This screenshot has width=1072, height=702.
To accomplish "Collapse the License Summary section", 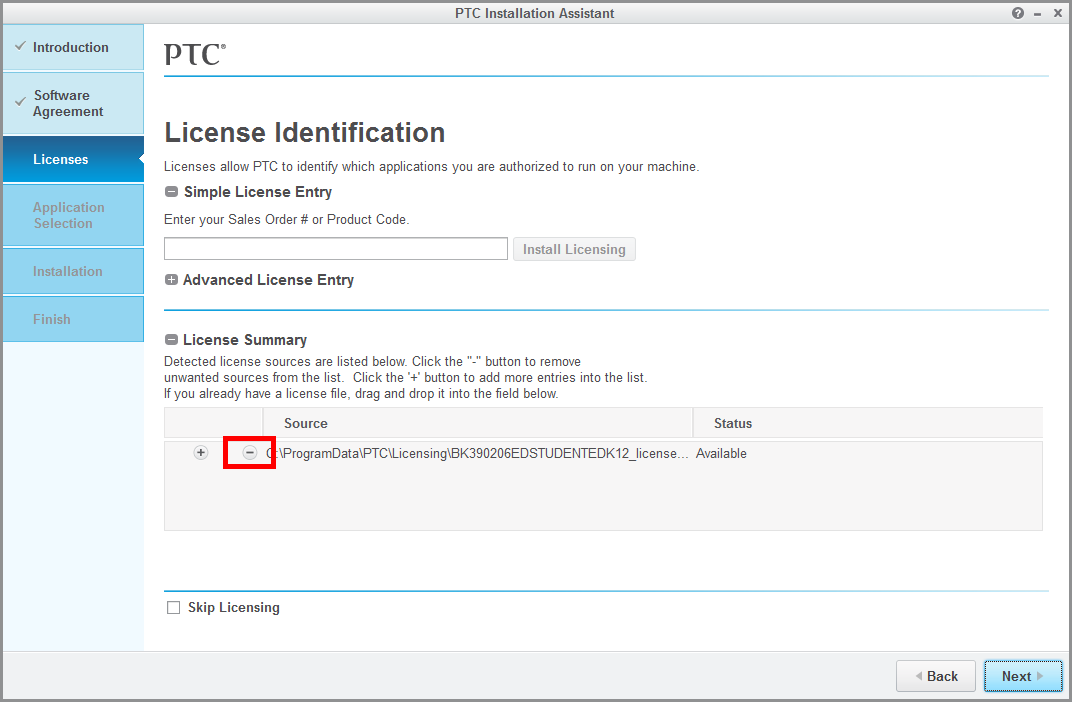I will pyautogui.click(x=172, y=340).
